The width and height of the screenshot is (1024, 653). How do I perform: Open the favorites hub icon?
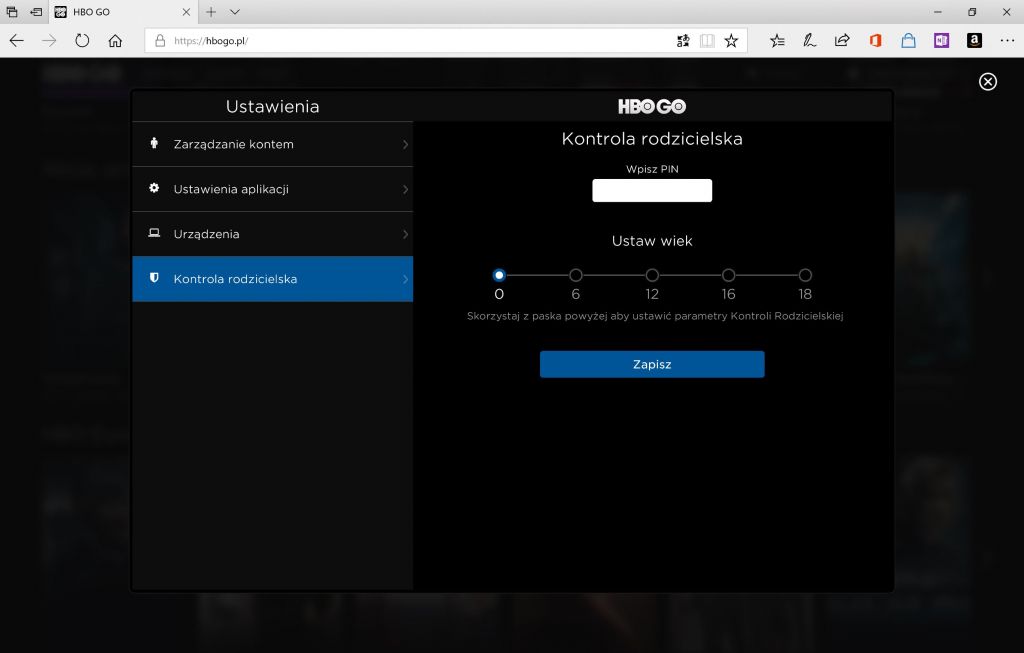(x=777, y=40)
